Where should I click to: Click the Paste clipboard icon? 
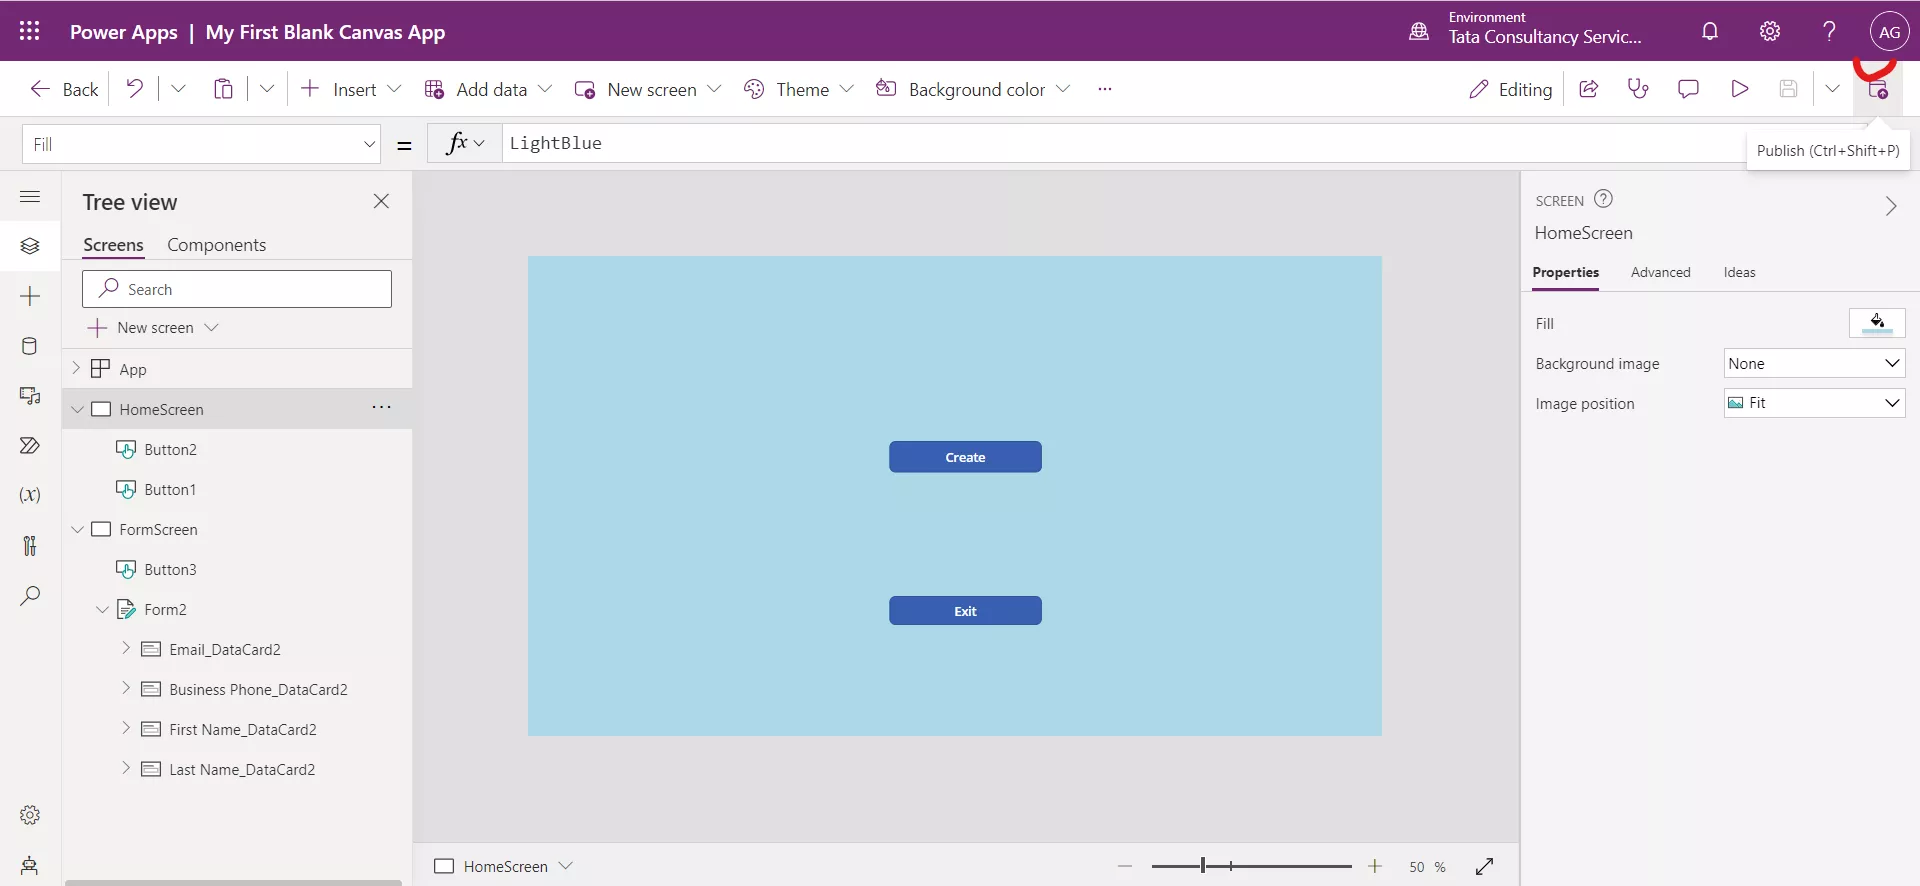click(x=223, y=89)
